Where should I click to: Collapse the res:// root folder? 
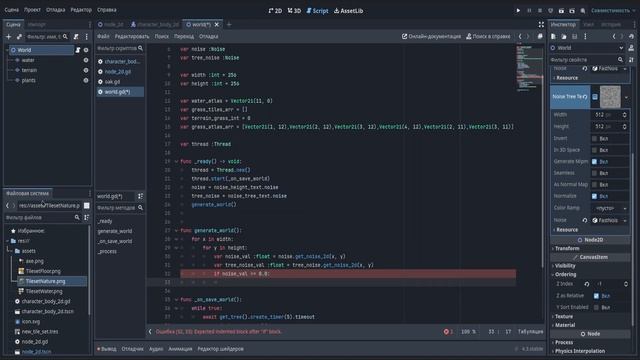point(7,241)
